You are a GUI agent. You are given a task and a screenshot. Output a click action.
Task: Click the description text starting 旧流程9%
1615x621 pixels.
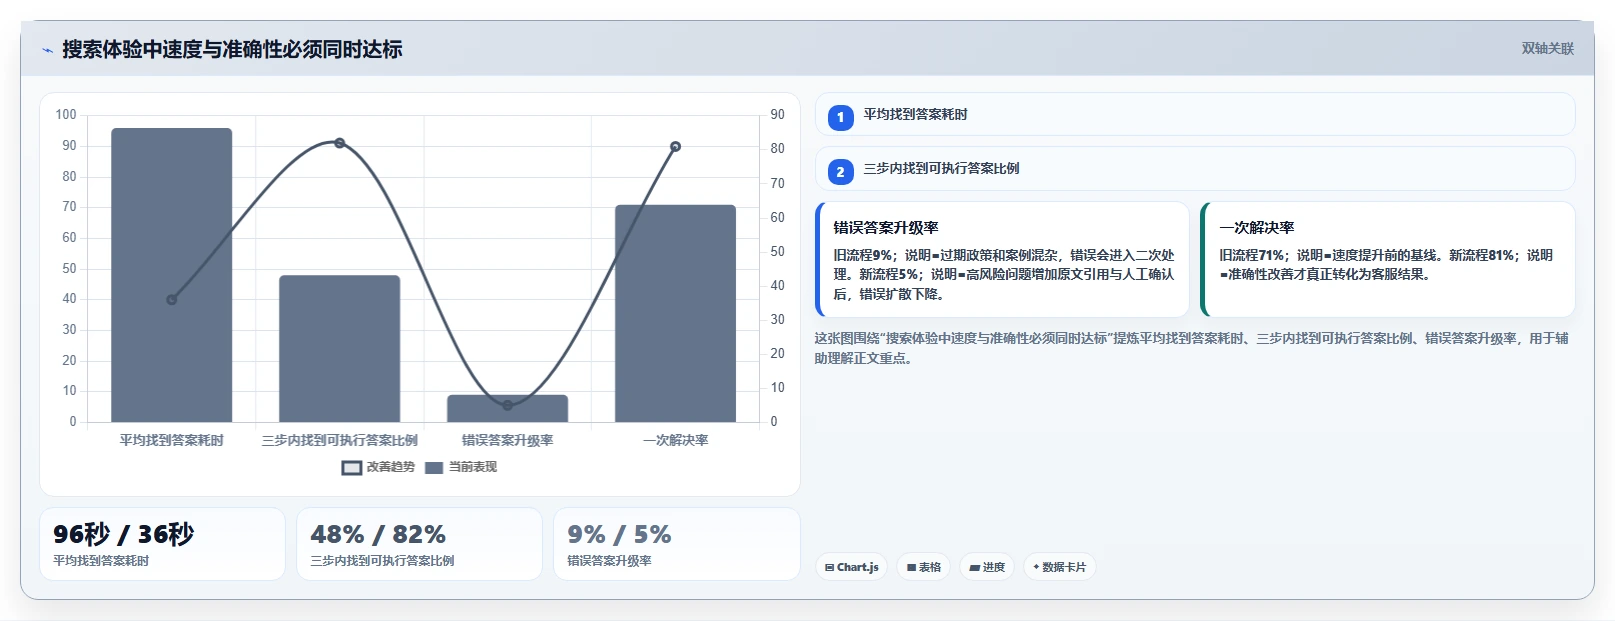1004,274
